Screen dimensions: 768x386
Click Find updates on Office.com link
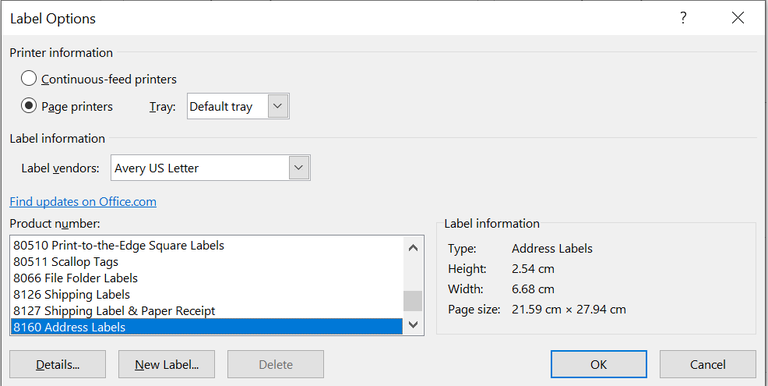(83, 202)
